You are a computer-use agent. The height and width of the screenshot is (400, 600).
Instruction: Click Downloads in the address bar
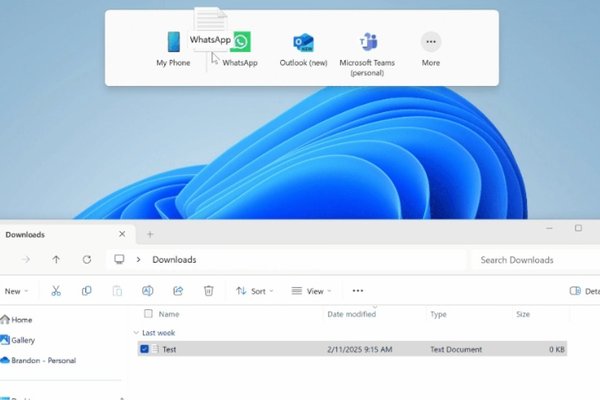point(174,260)
